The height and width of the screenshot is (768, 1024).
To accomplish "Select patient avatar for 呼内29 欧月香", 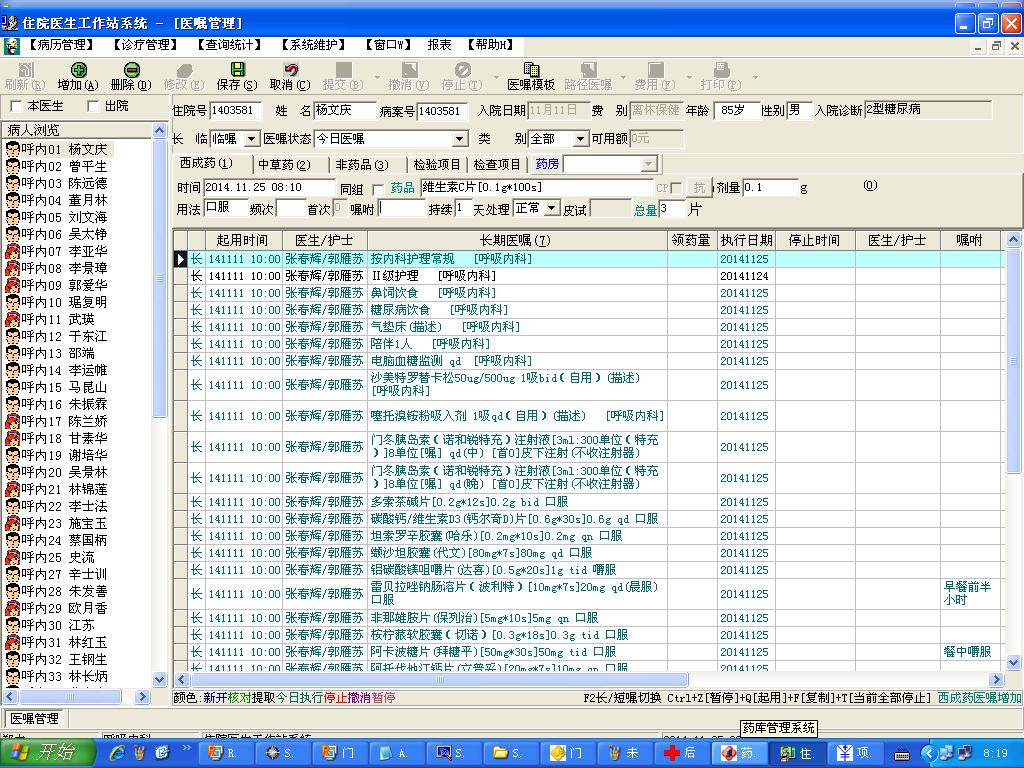I will coord(12,608).
